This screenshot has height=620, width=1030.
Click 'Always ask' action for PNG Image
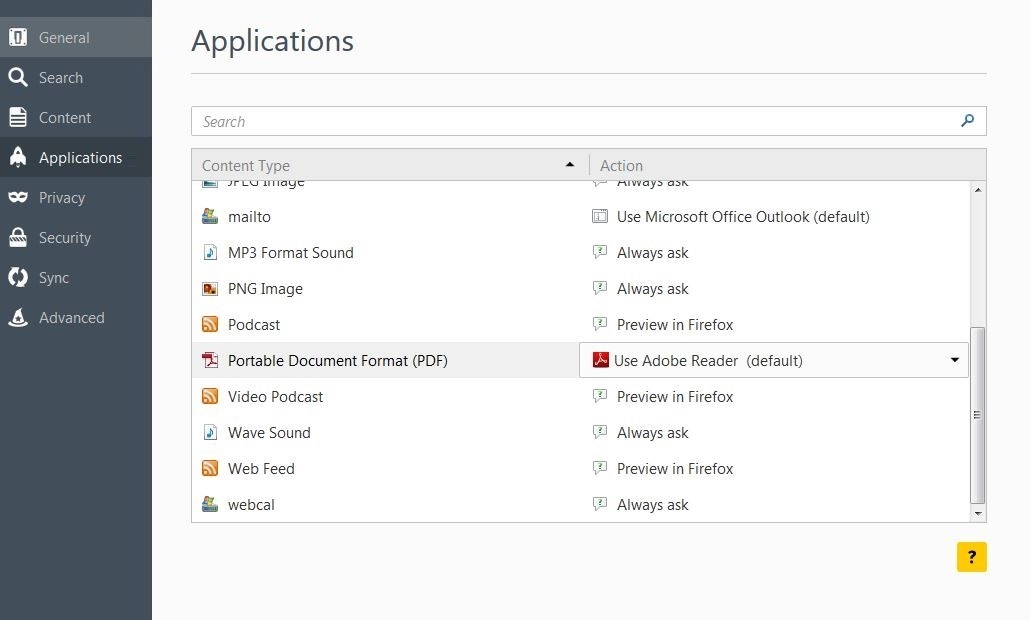click(652, 289)
